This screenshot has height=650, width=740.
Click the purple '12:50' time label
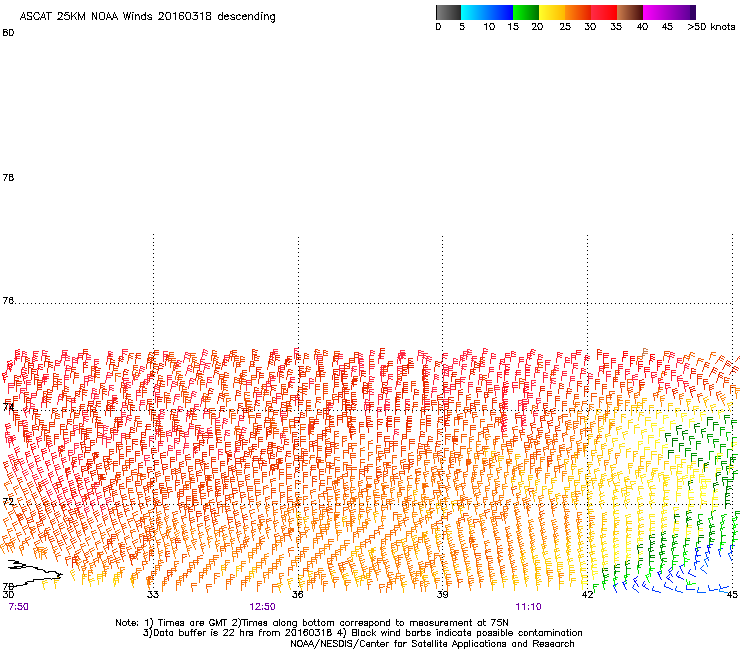(262, 607)
